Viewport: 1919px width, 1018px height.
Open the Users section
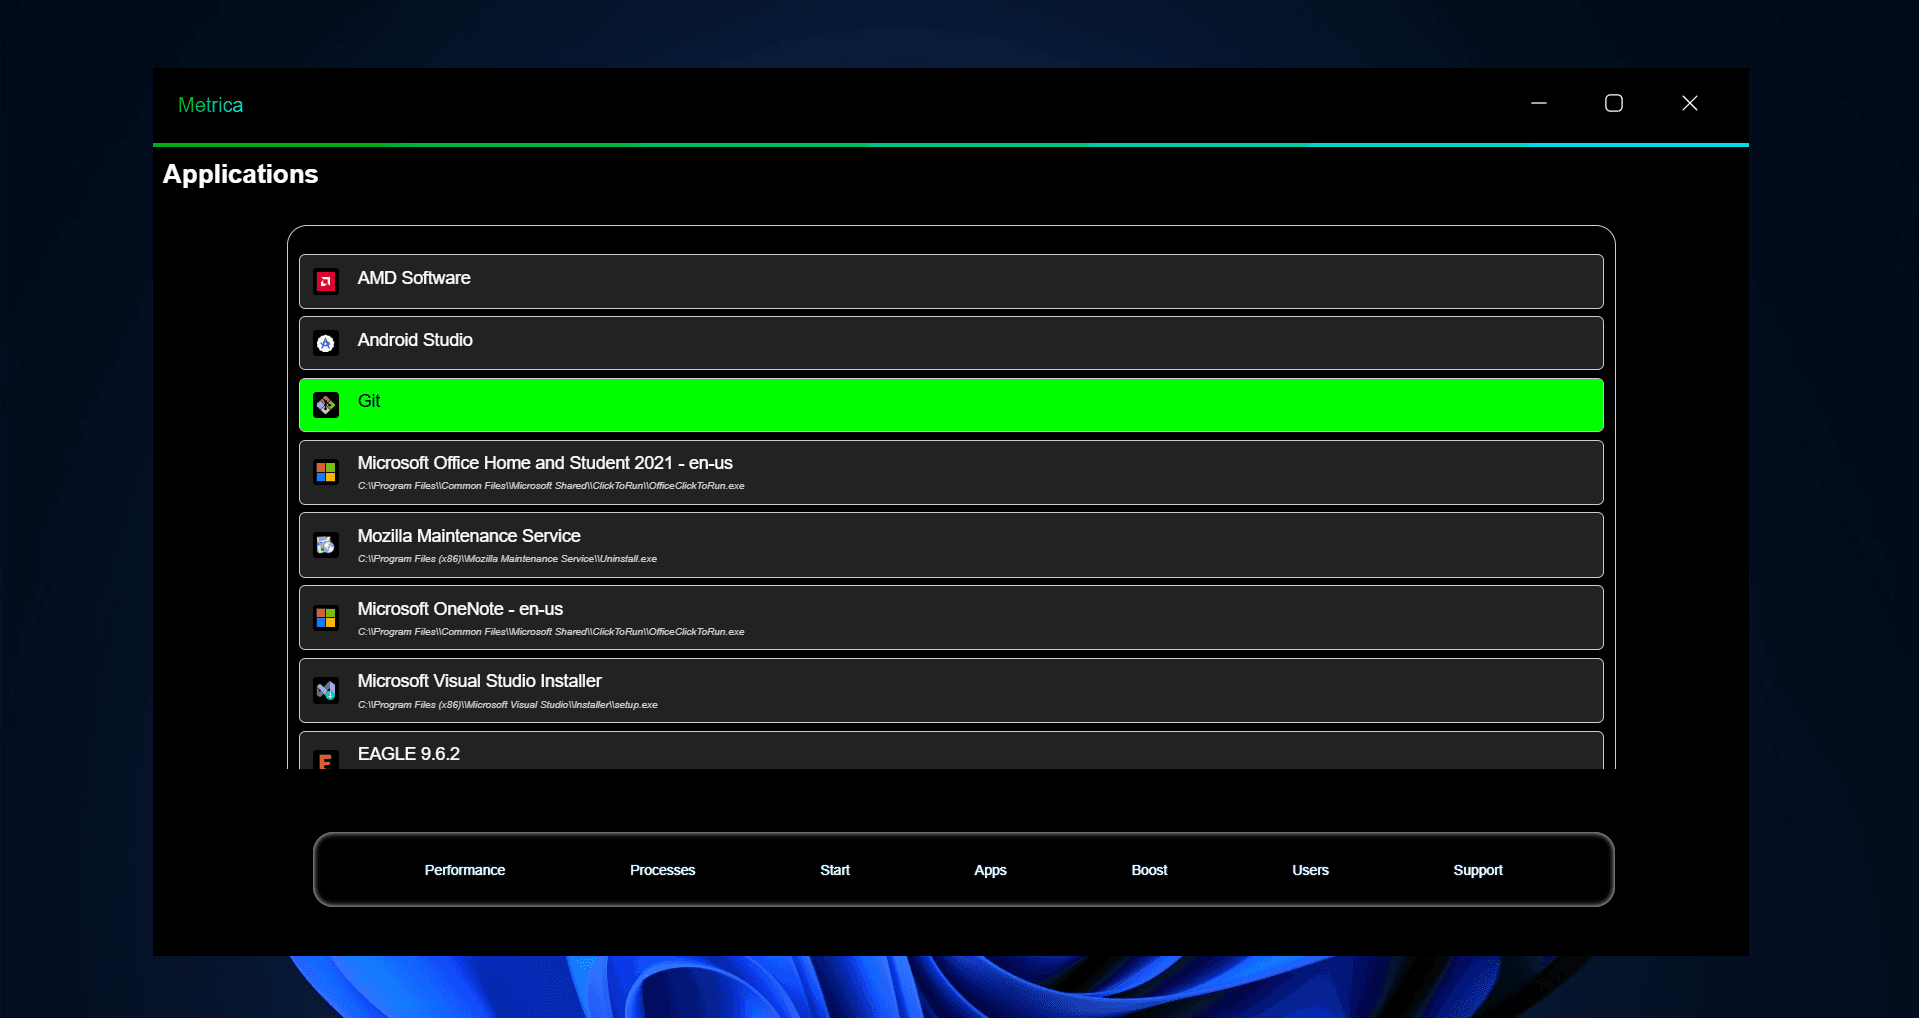pos(1310,870)
